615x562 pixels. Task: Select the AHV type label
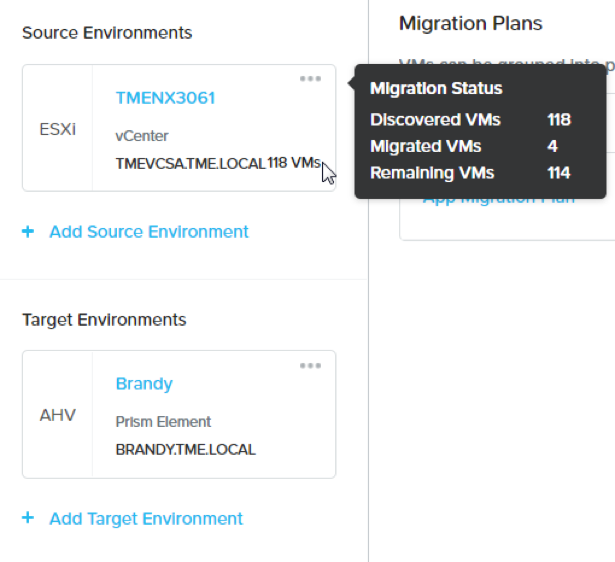58,415
